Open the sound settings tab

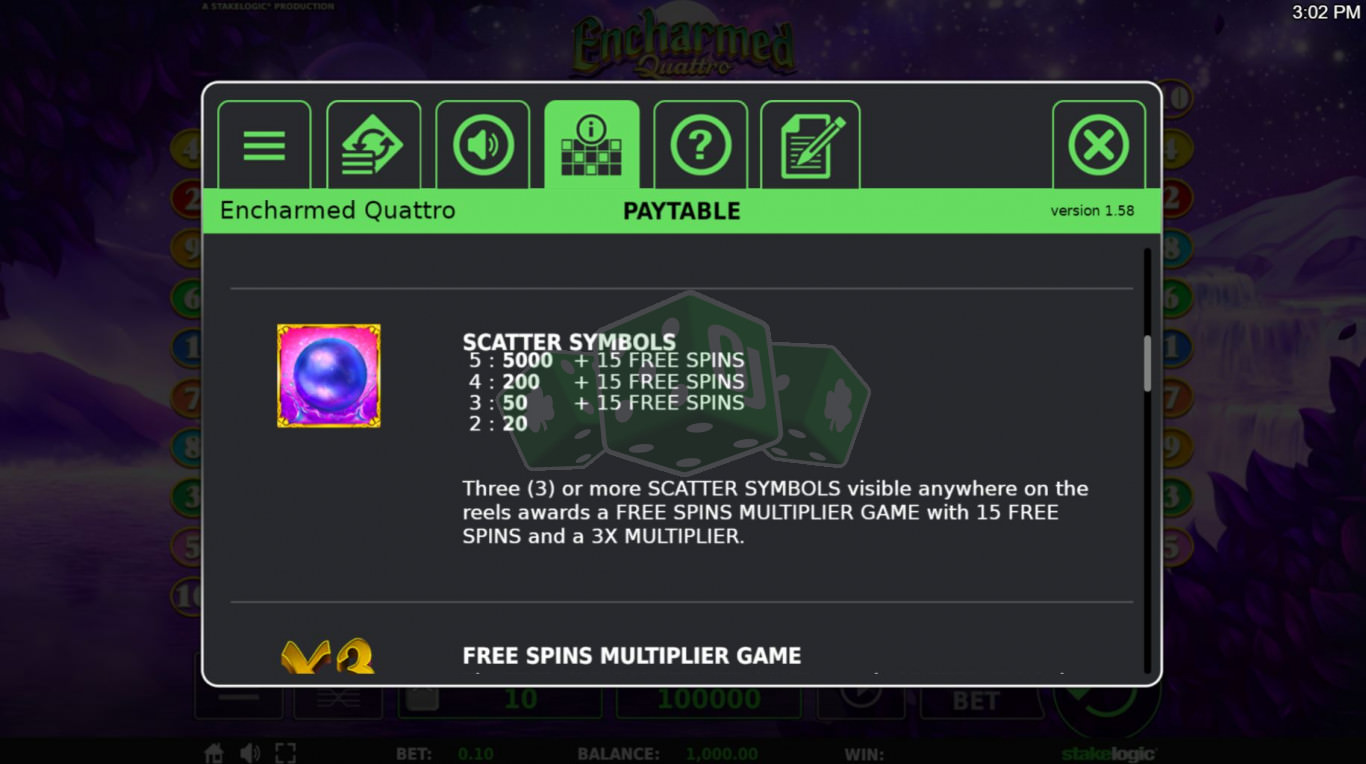[x=483, y=145]
